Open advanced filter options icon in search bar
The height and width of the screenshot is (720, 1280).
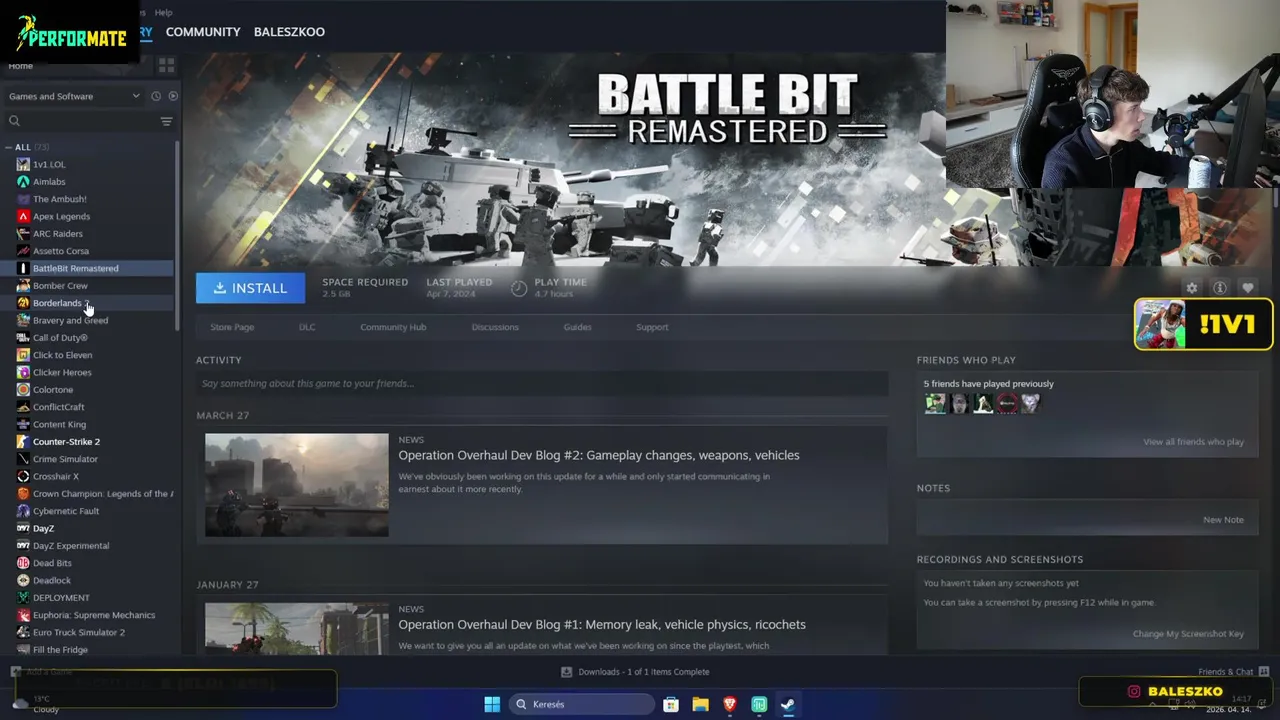coord(166,121)
